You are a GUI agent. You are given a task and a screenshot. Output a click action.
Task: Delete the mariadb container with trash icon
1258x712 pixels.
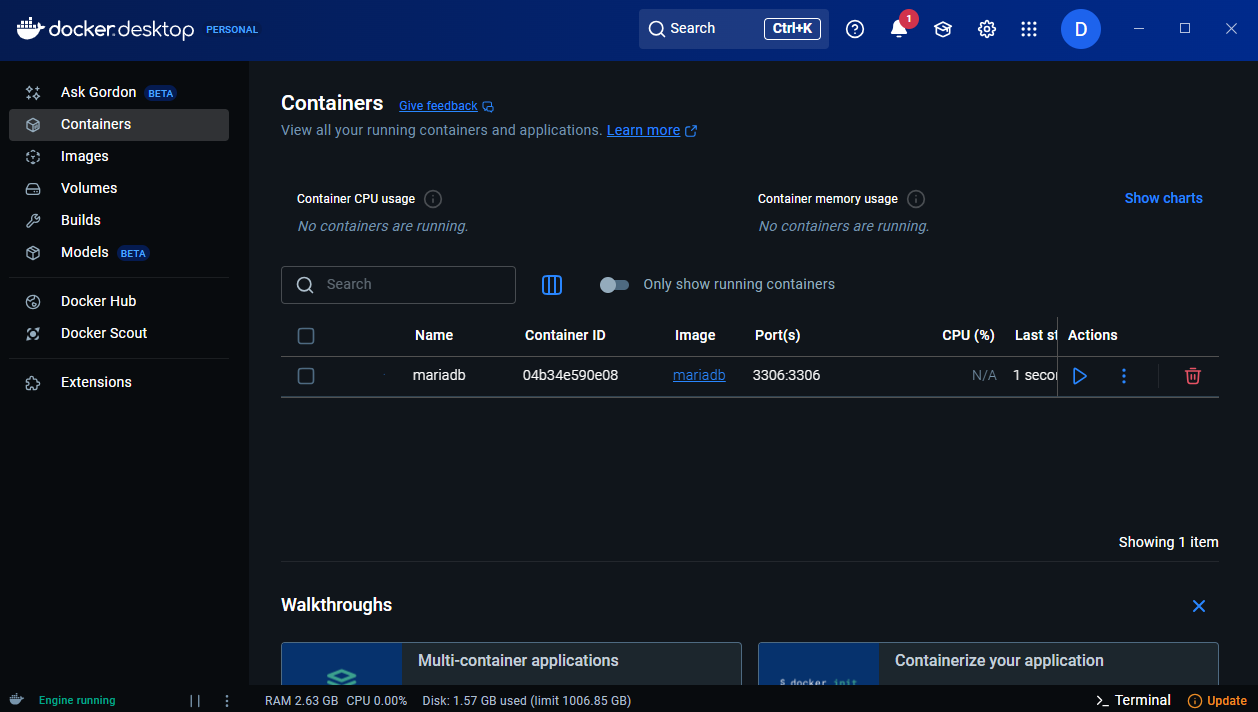1193,376
